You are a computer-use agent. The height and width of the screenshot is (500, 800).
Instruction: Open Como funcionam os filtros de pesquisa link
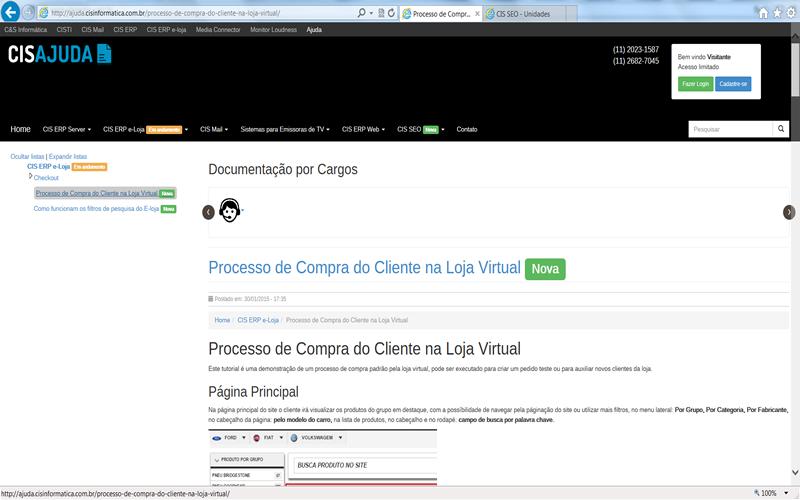[96, 209]
